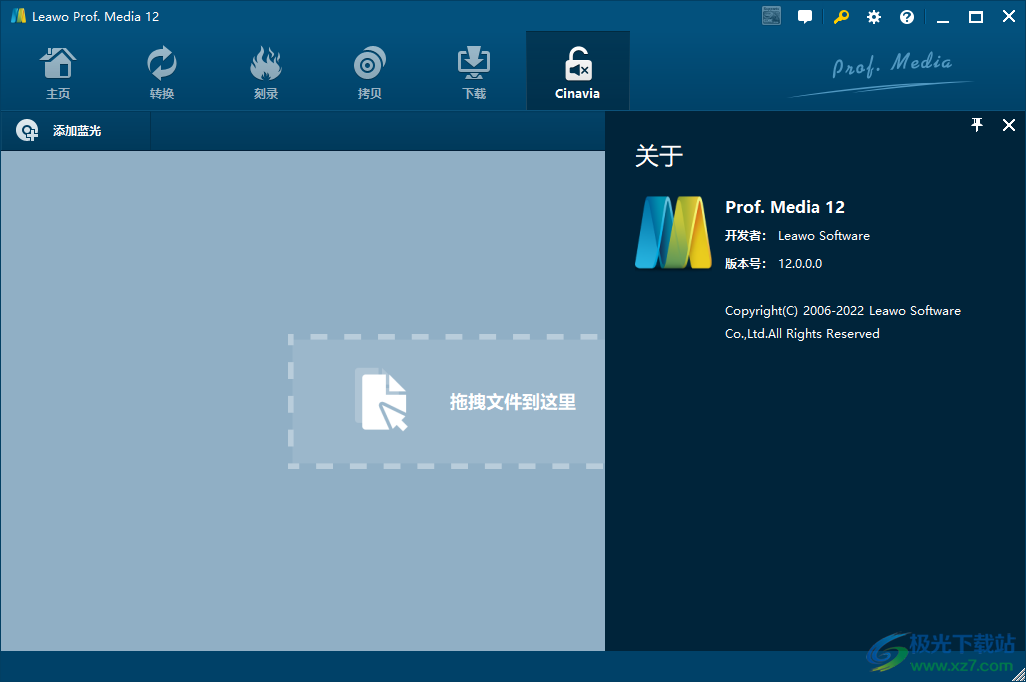Image resolution: width=1026 pixels, height=682 pixels.
Task: Click the window resize grip corner
Action: point(1018,674)
